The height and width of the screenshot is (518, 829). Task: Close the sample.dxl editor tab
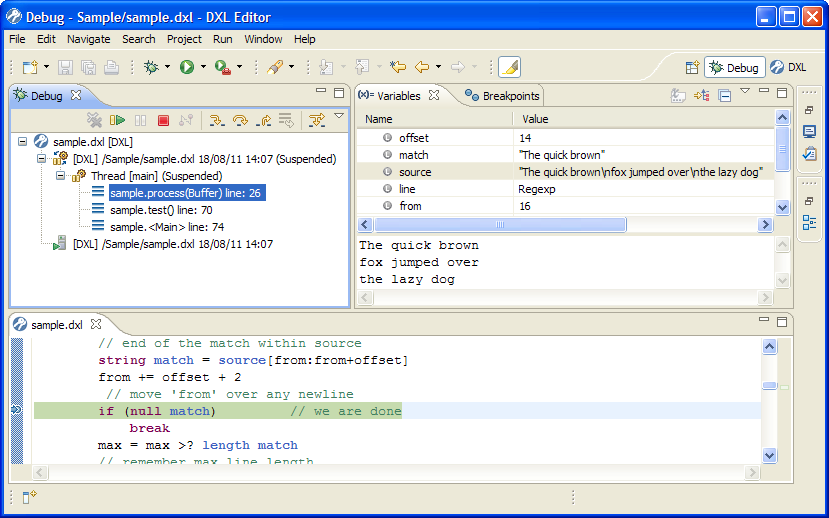point(96,323)
